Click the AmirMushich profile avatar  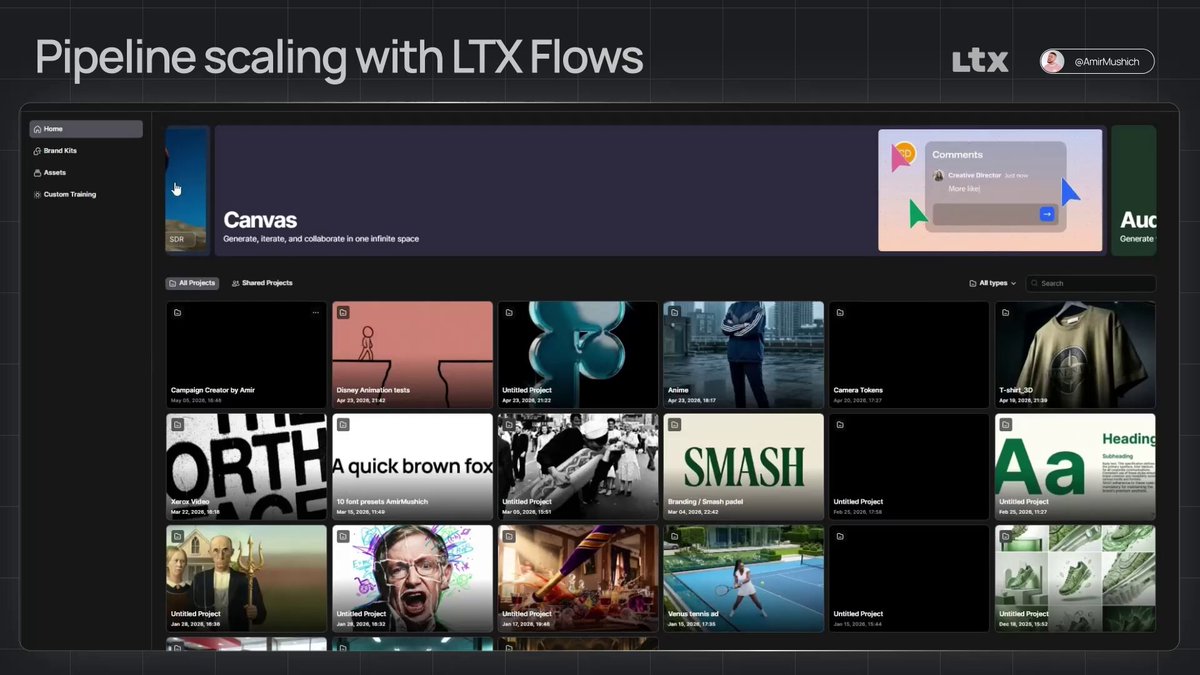tap(1052, 62)
